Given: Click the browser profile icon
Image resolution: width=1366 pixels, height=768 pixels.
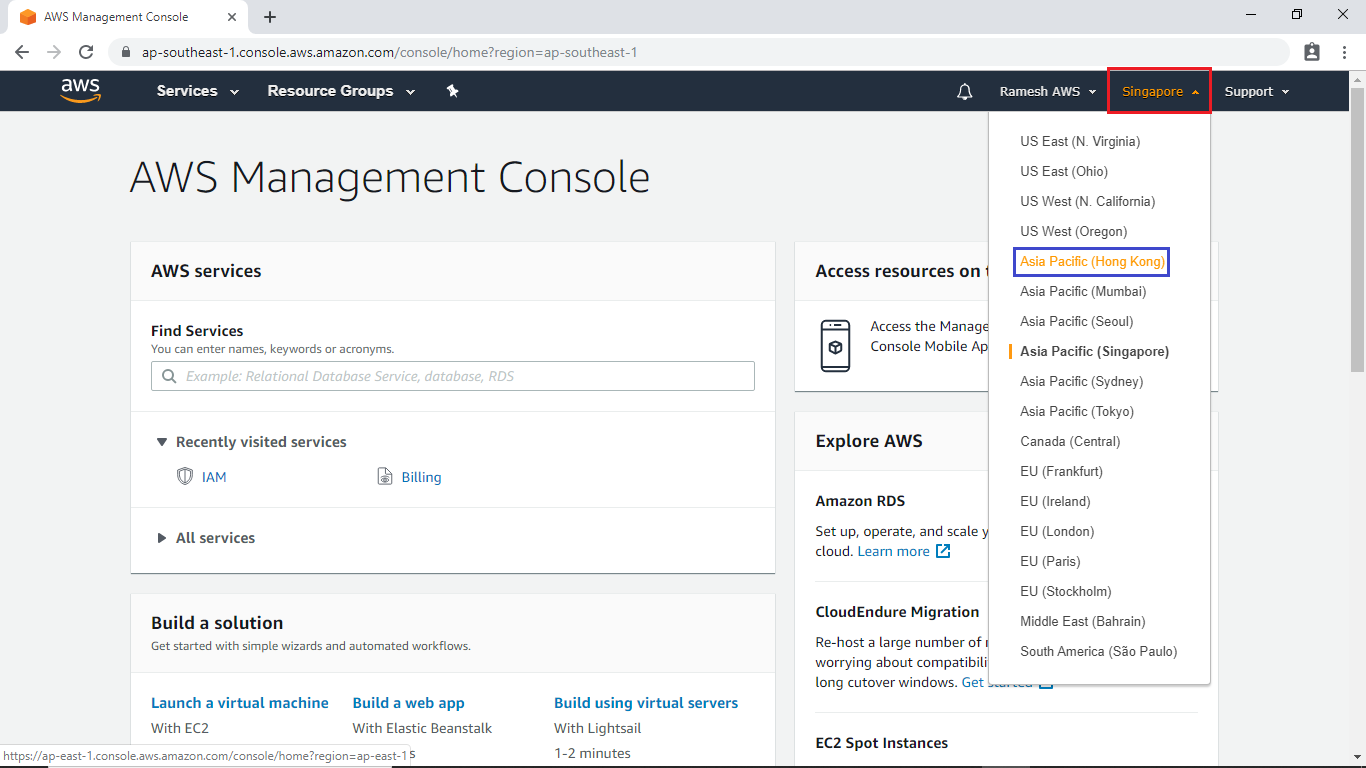Looking at the screenshot, I should pyautogui.click(x=1312, y=52).
